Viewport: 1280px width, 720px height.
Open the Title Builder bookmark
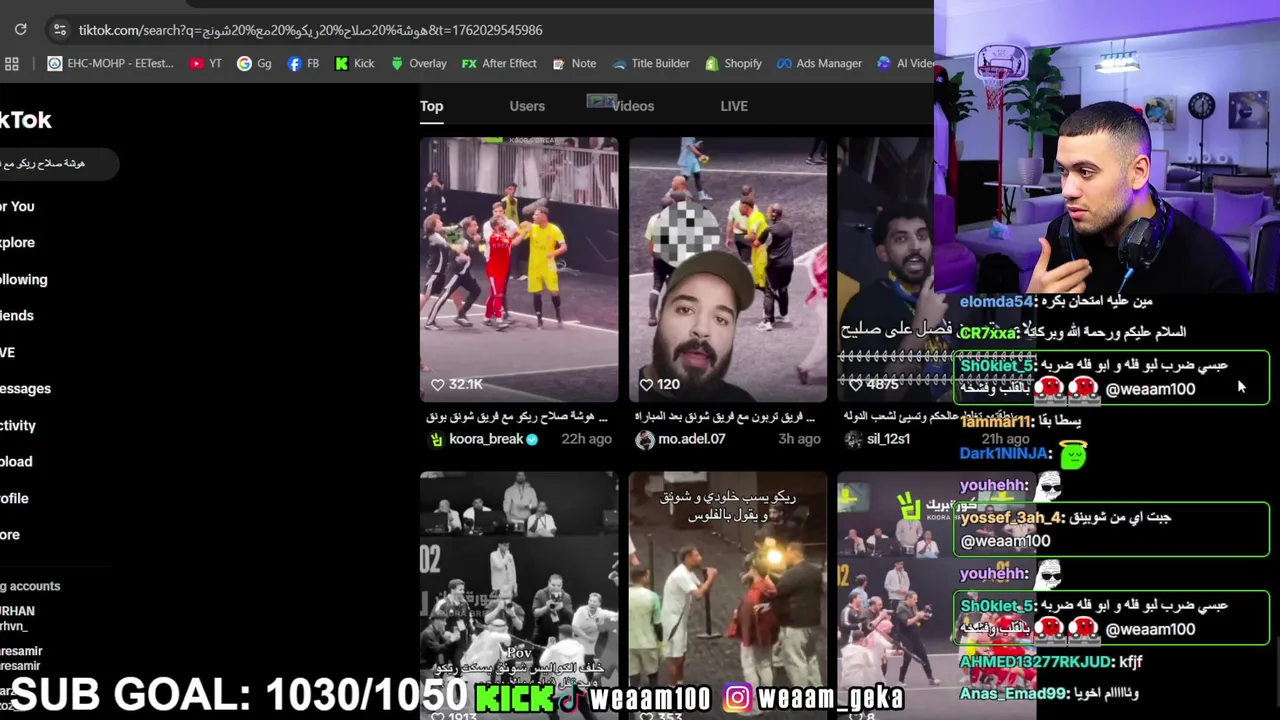[x=651, y=64]
